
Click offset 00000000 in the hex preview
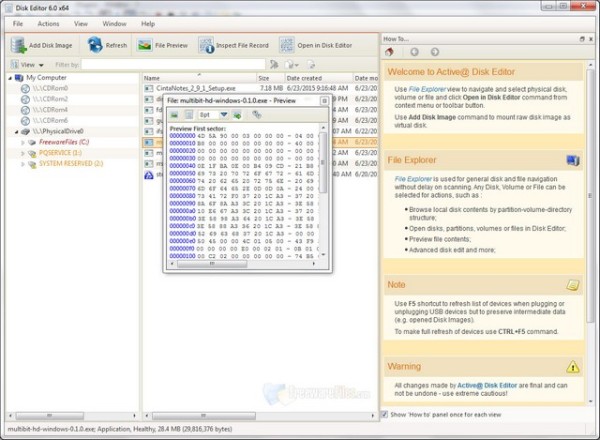tap(182, 136)
